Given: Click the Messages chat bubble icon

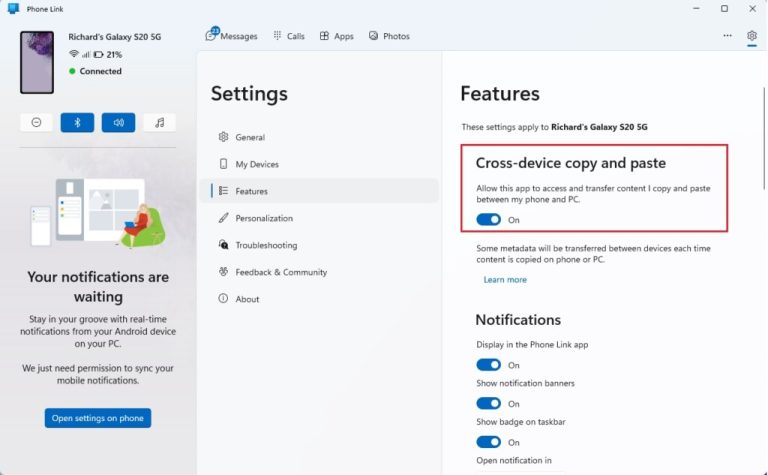Looking at the screenshot, I should click(211, 35).
